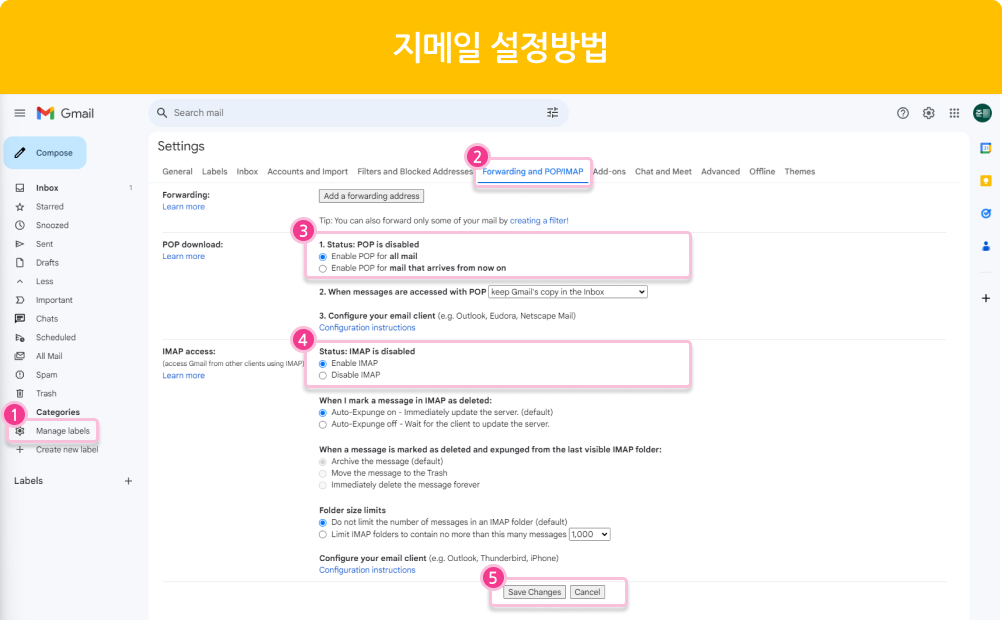
Task: Click the Gmail logo
Action: 65,113
